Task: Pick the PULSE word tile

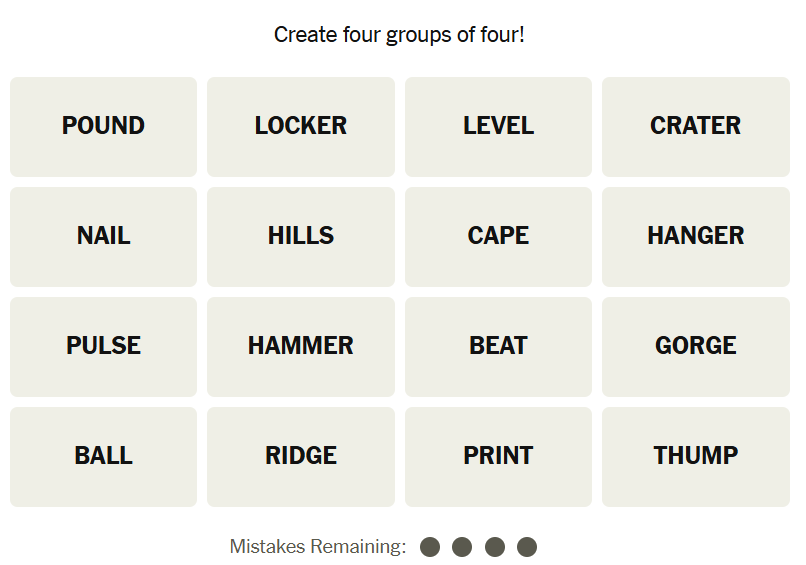Action: click(103, 346)
